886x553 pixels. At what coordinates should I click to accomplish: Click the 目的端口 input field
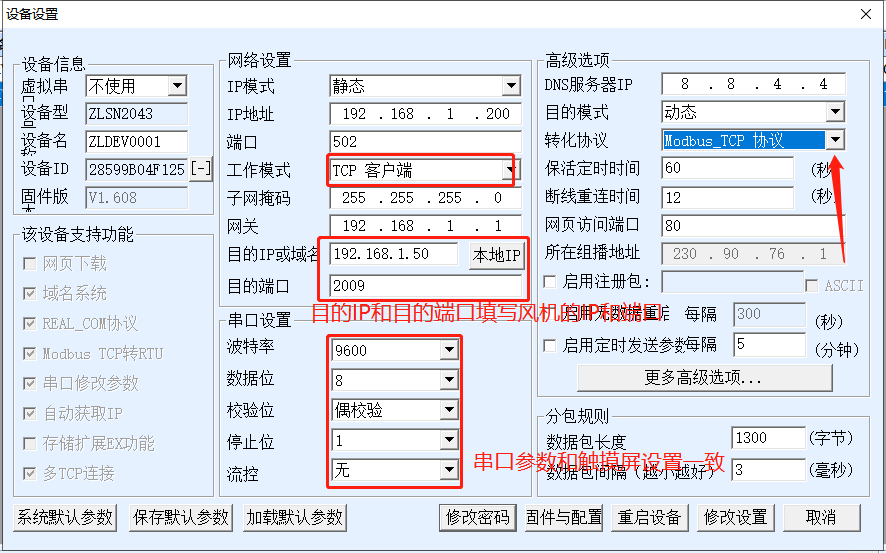pyautogui.click(x=424, y=286)
